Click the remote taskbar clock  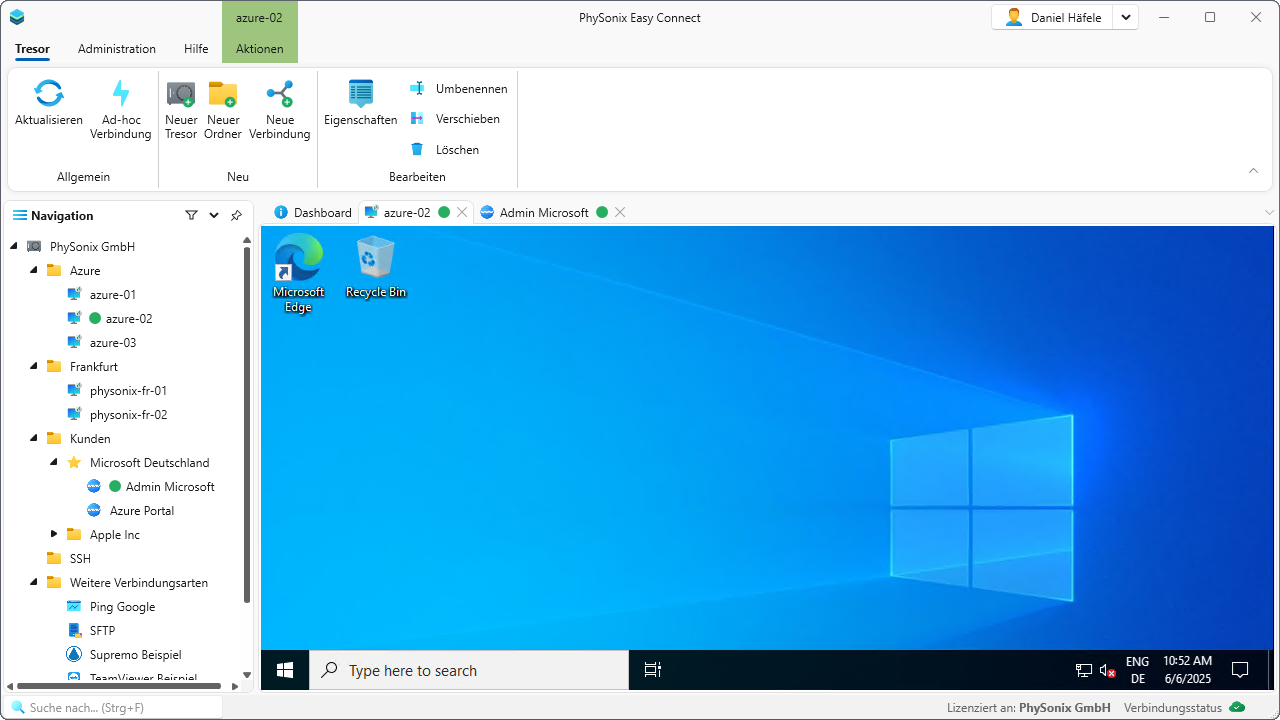click(x=1187, y=670)
